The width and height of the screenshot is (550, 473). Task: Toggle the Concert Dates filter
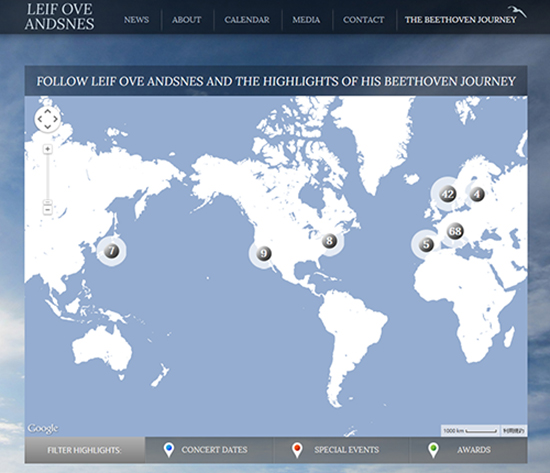pyautogui.click(x=209, y=450)
